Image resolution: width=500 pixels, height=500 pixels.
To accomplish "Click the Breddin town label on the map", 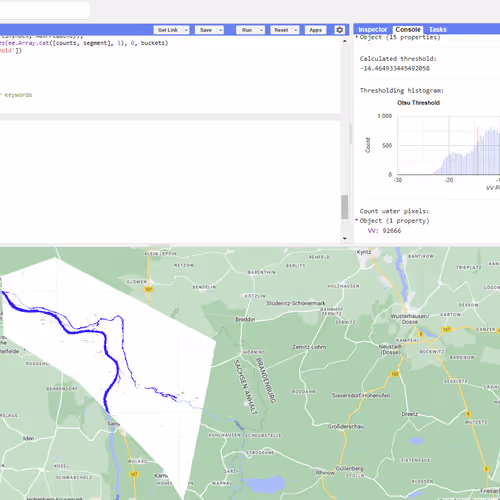I will coord(245,319).
